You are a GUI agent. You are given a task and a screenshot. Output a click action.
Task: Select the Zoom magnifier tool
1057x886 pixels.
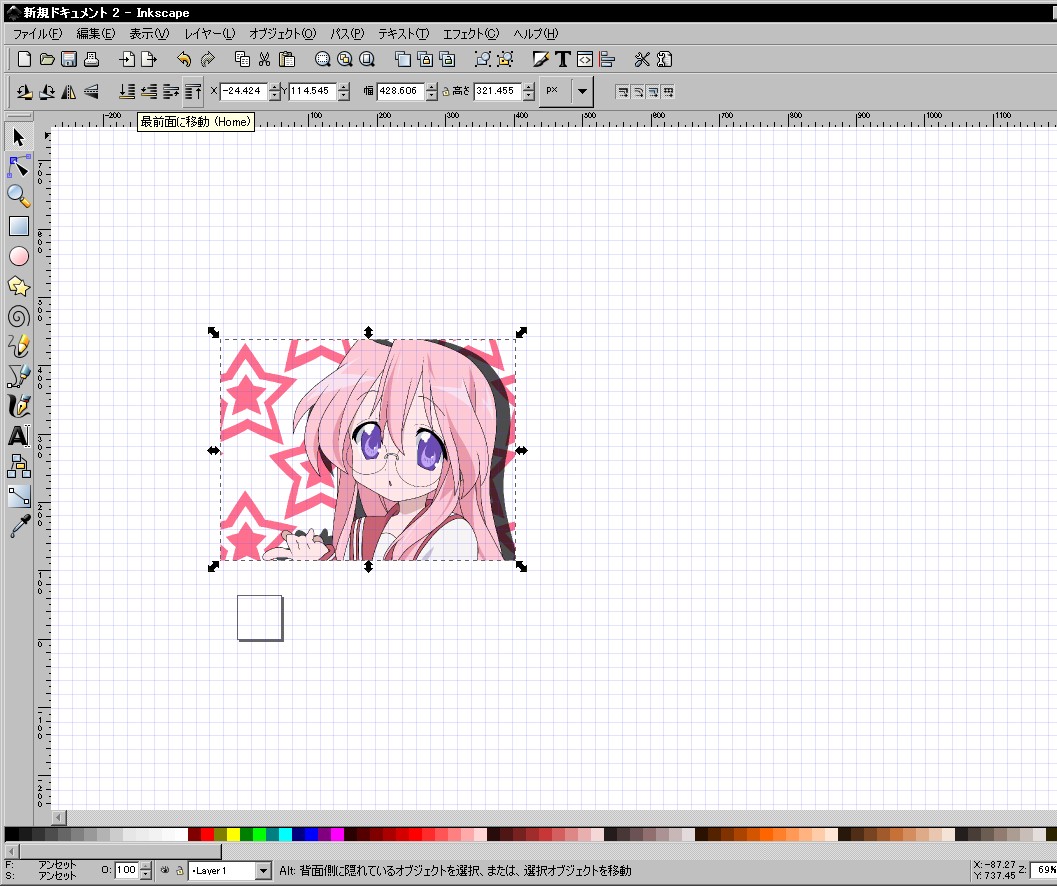[18, 196]
